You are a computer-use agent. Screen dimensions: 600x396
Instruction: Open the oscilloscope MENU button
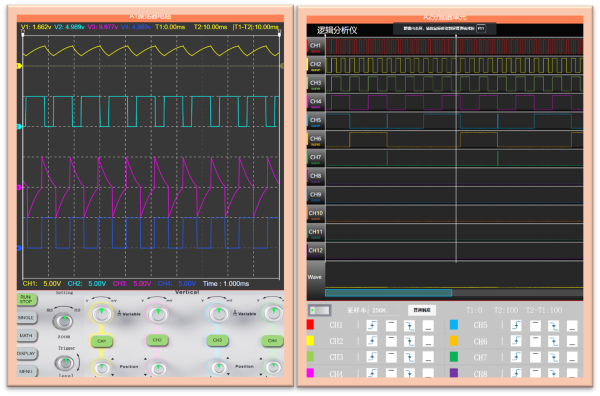26,371
